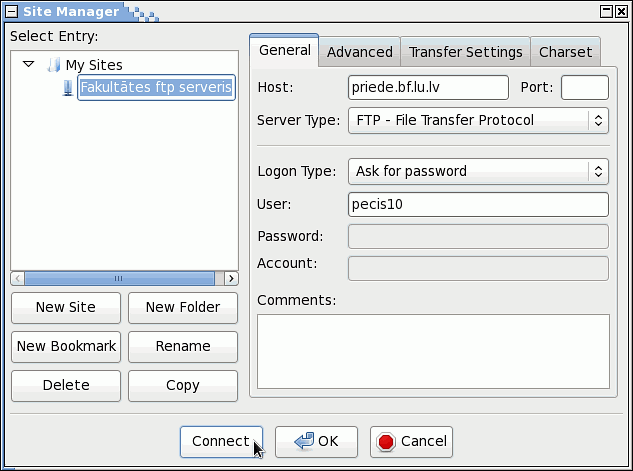The image size is (633, 471).
Task: Click the horizontal scrollbar right arrow
Action: [x=231, y=278]
